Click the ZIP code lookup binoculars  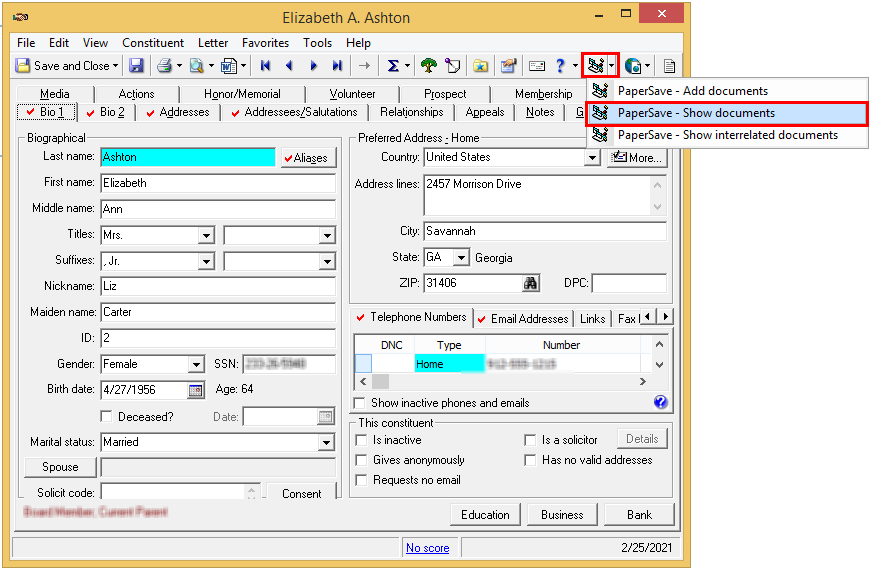(531, 283)
